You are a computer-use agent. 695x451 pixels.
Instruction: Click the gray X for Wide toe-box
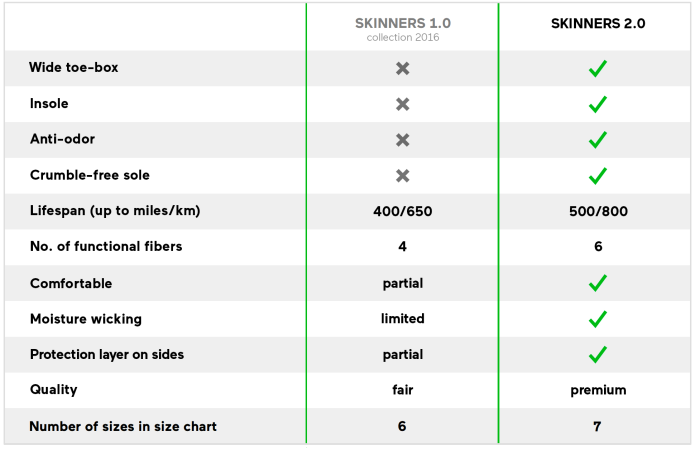(x=402, y=69)
